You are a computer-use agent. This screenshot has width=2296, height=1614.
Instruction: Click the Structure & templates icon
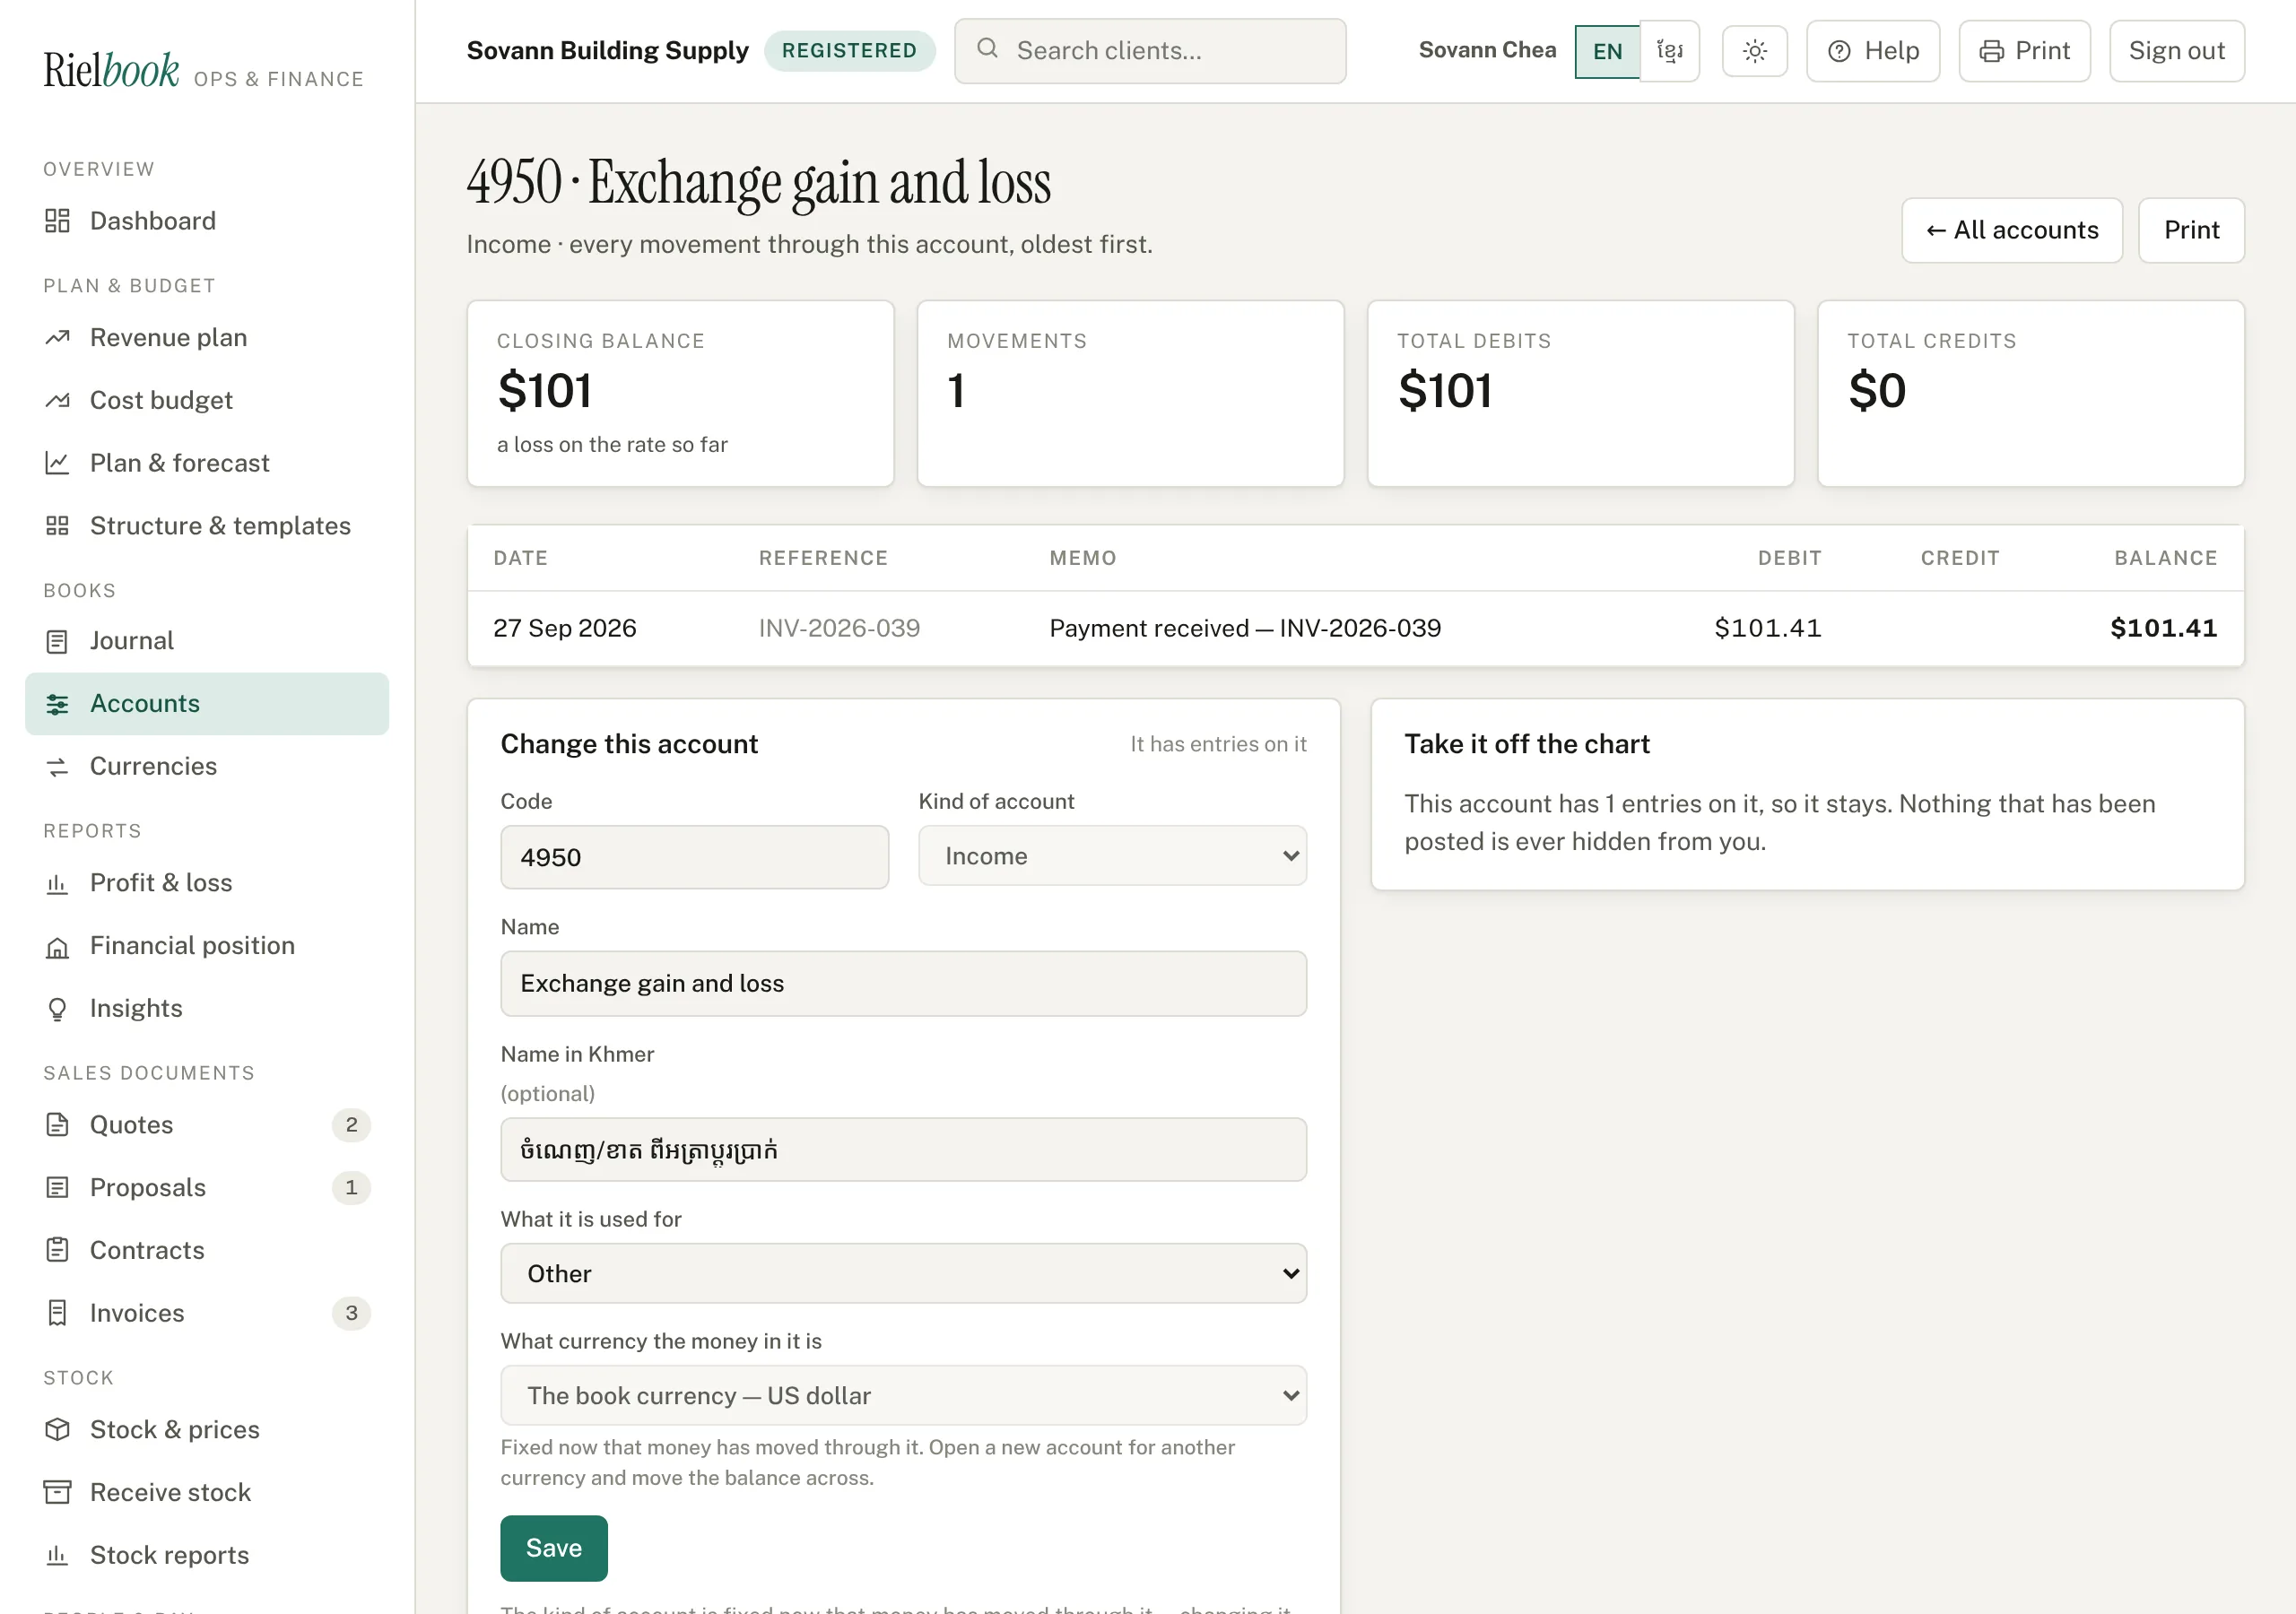pos(57,526)
